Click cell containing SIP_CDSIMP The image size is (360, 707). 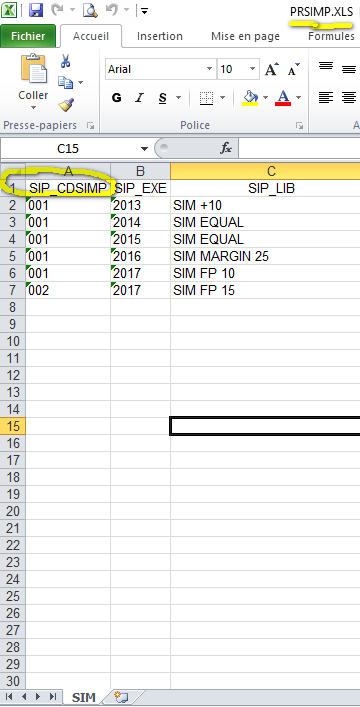click(68, 188)
